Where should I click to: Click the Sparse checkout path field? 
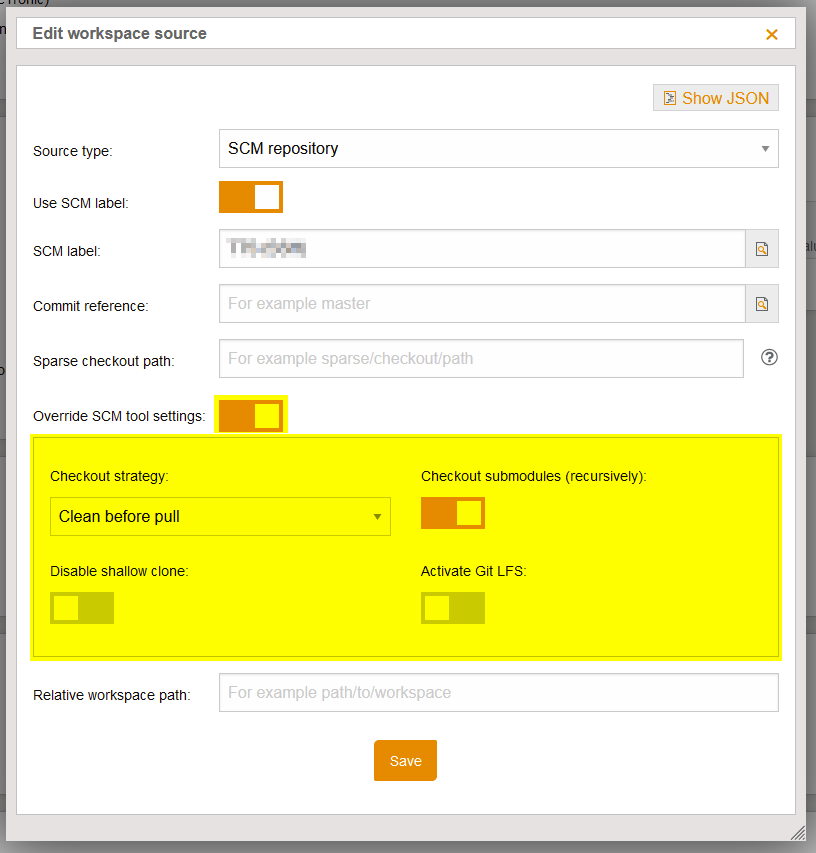(x=481, y=358)
